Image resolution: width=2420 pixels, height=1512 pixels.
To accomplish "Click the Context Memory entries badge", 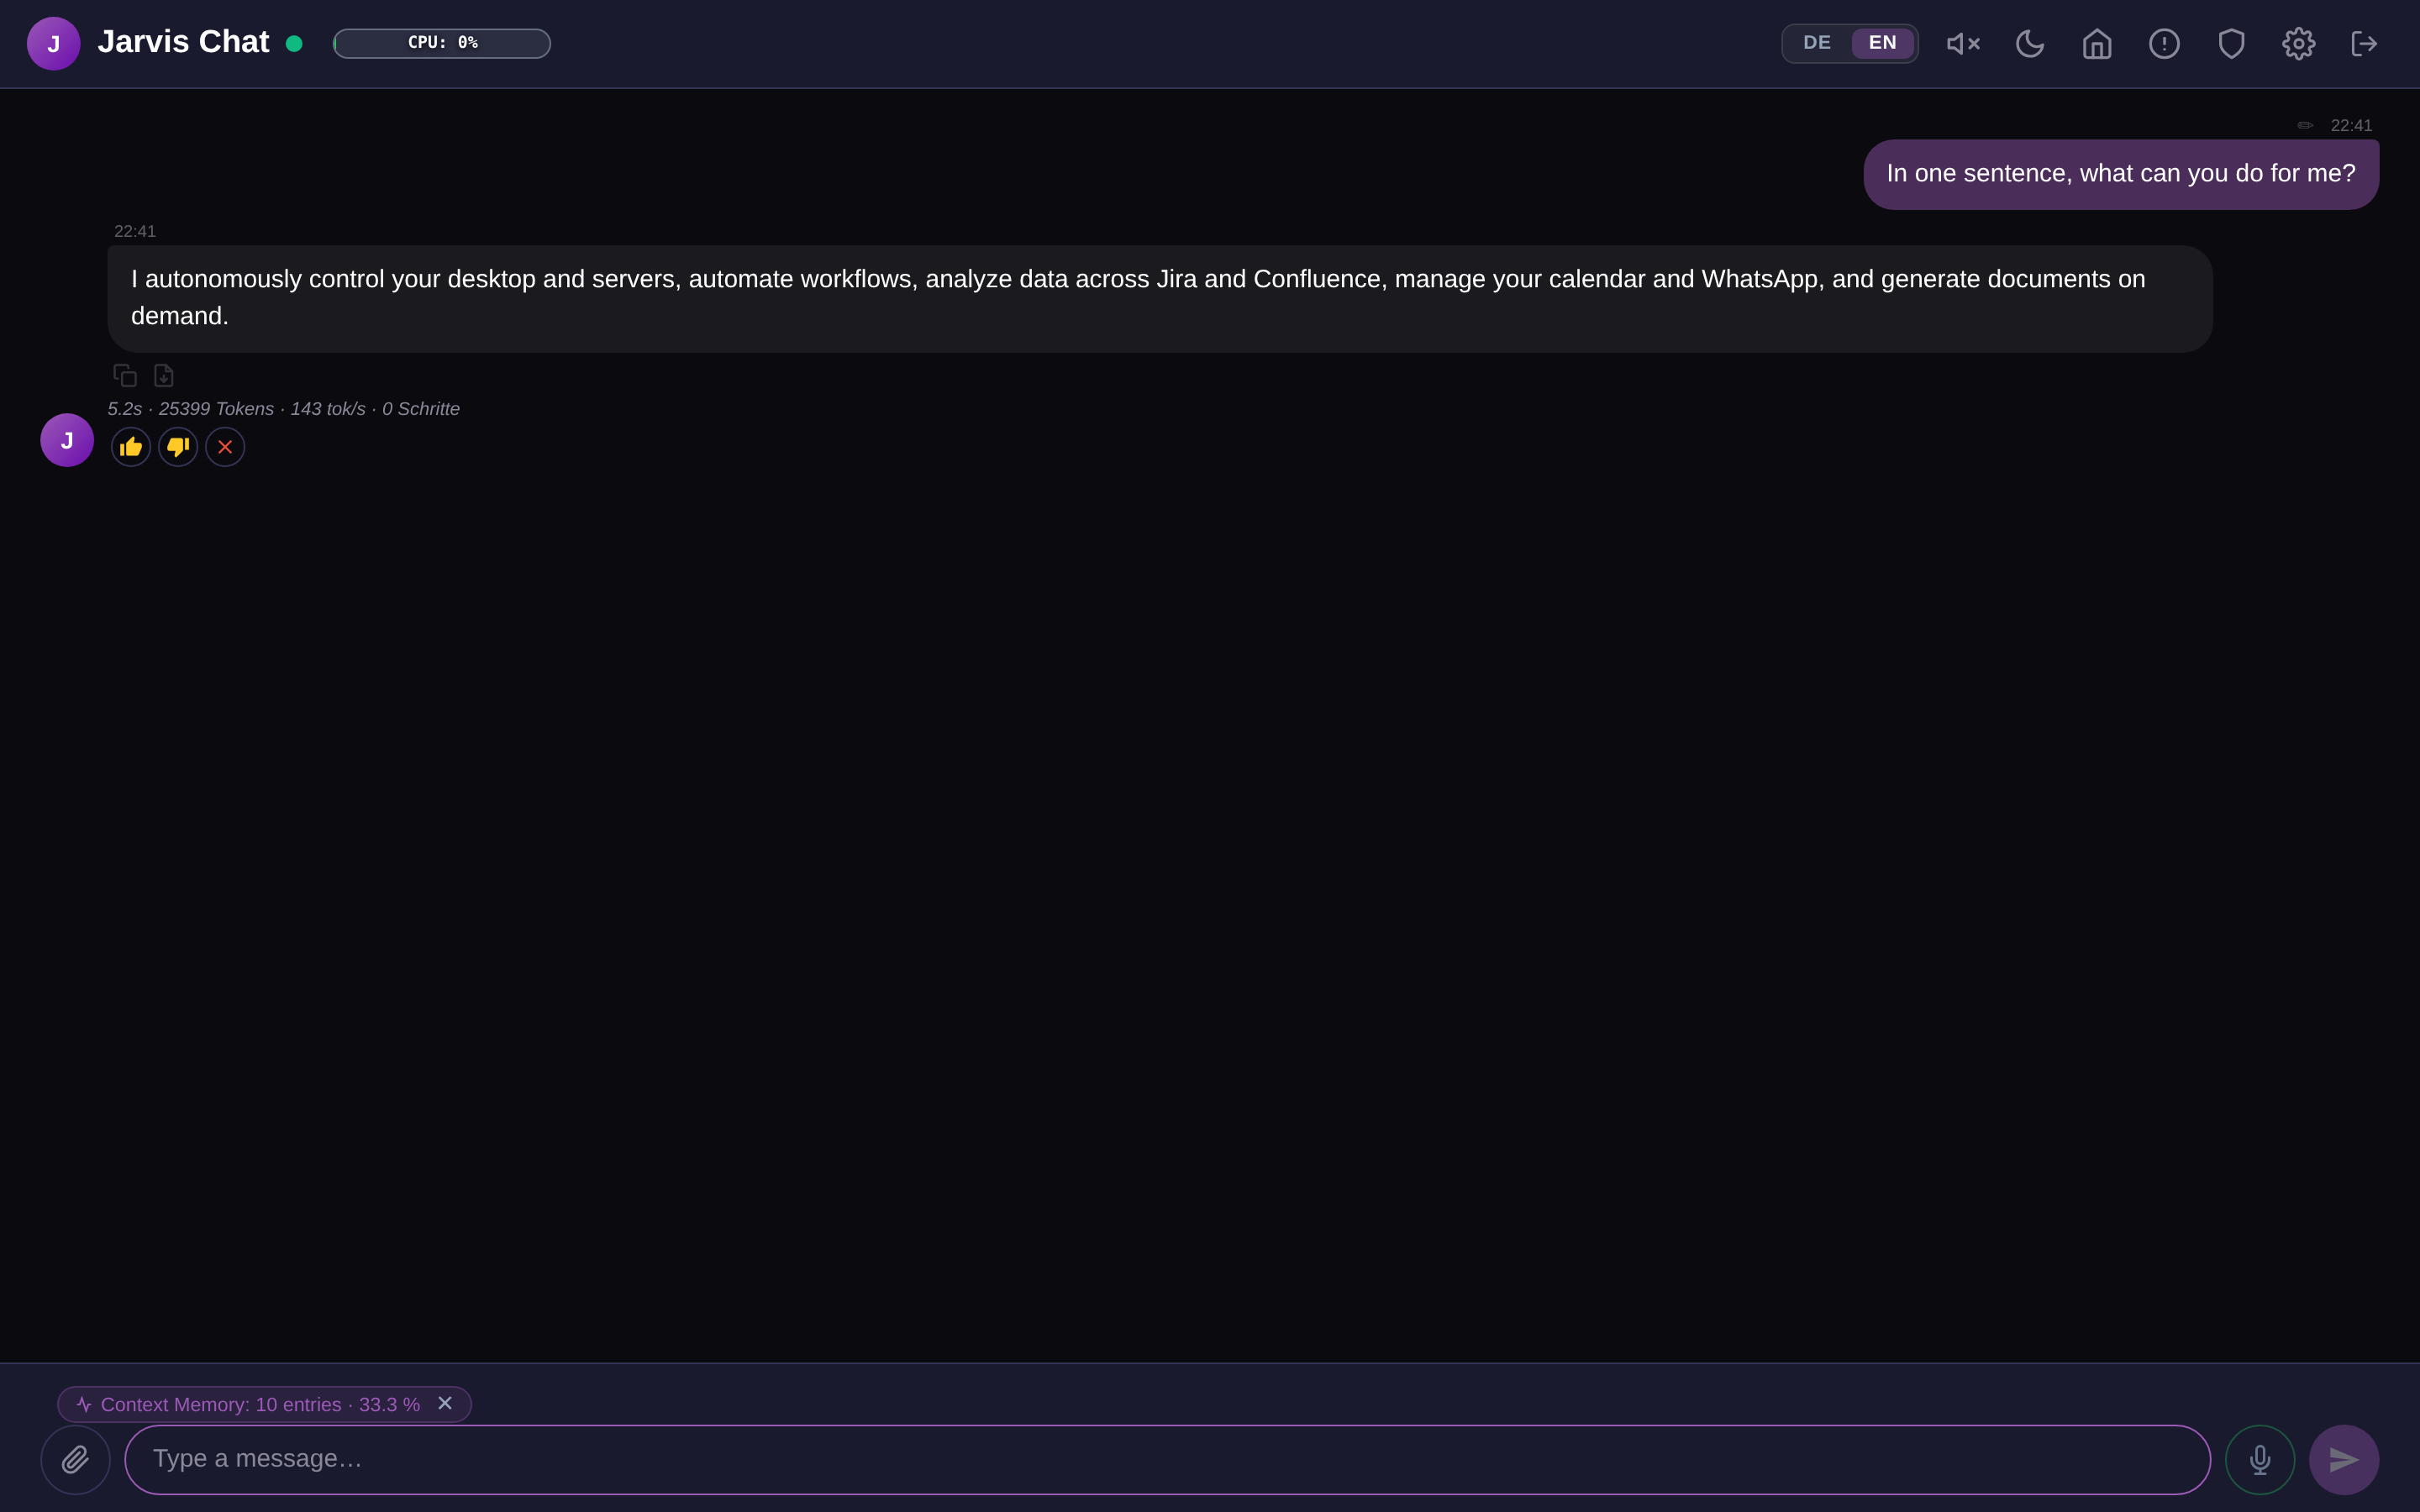I will click(x=260, y=1404).
